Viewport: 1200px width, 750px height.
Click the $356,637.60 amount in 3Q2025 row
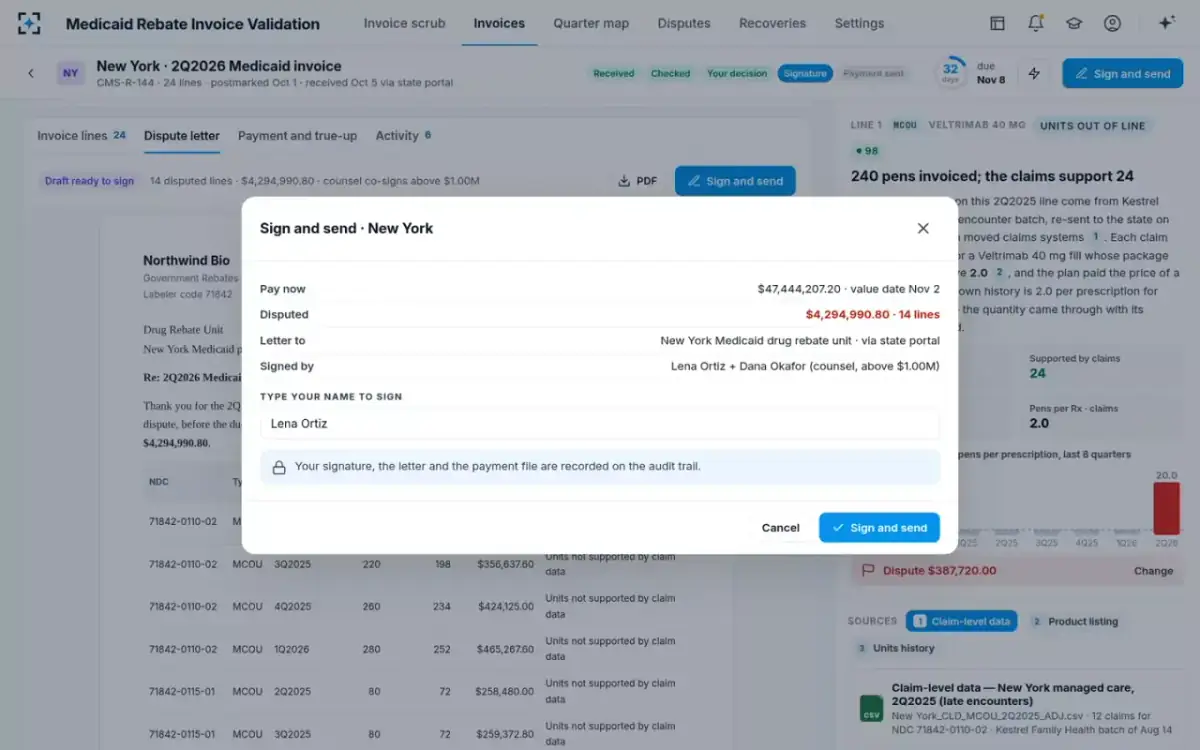pyautogui.click(x=505, y=564)
